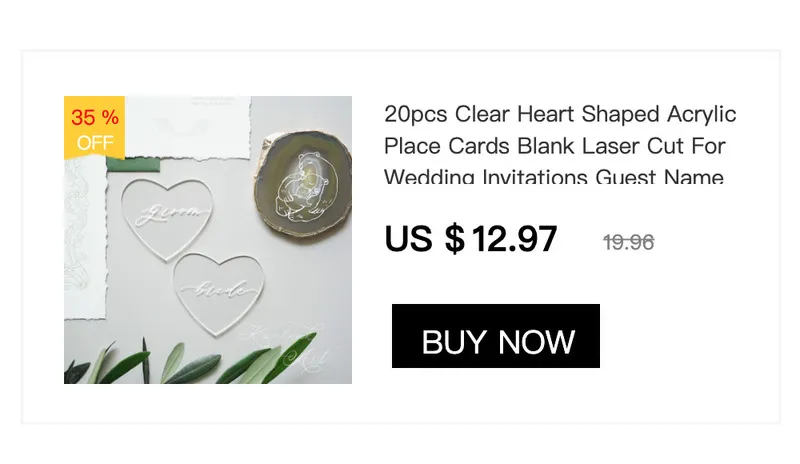The width and height of the screenshot is (800, 464).
Task: Click the title line starting Place Cards Blank
Action: (x=555, y=146)
